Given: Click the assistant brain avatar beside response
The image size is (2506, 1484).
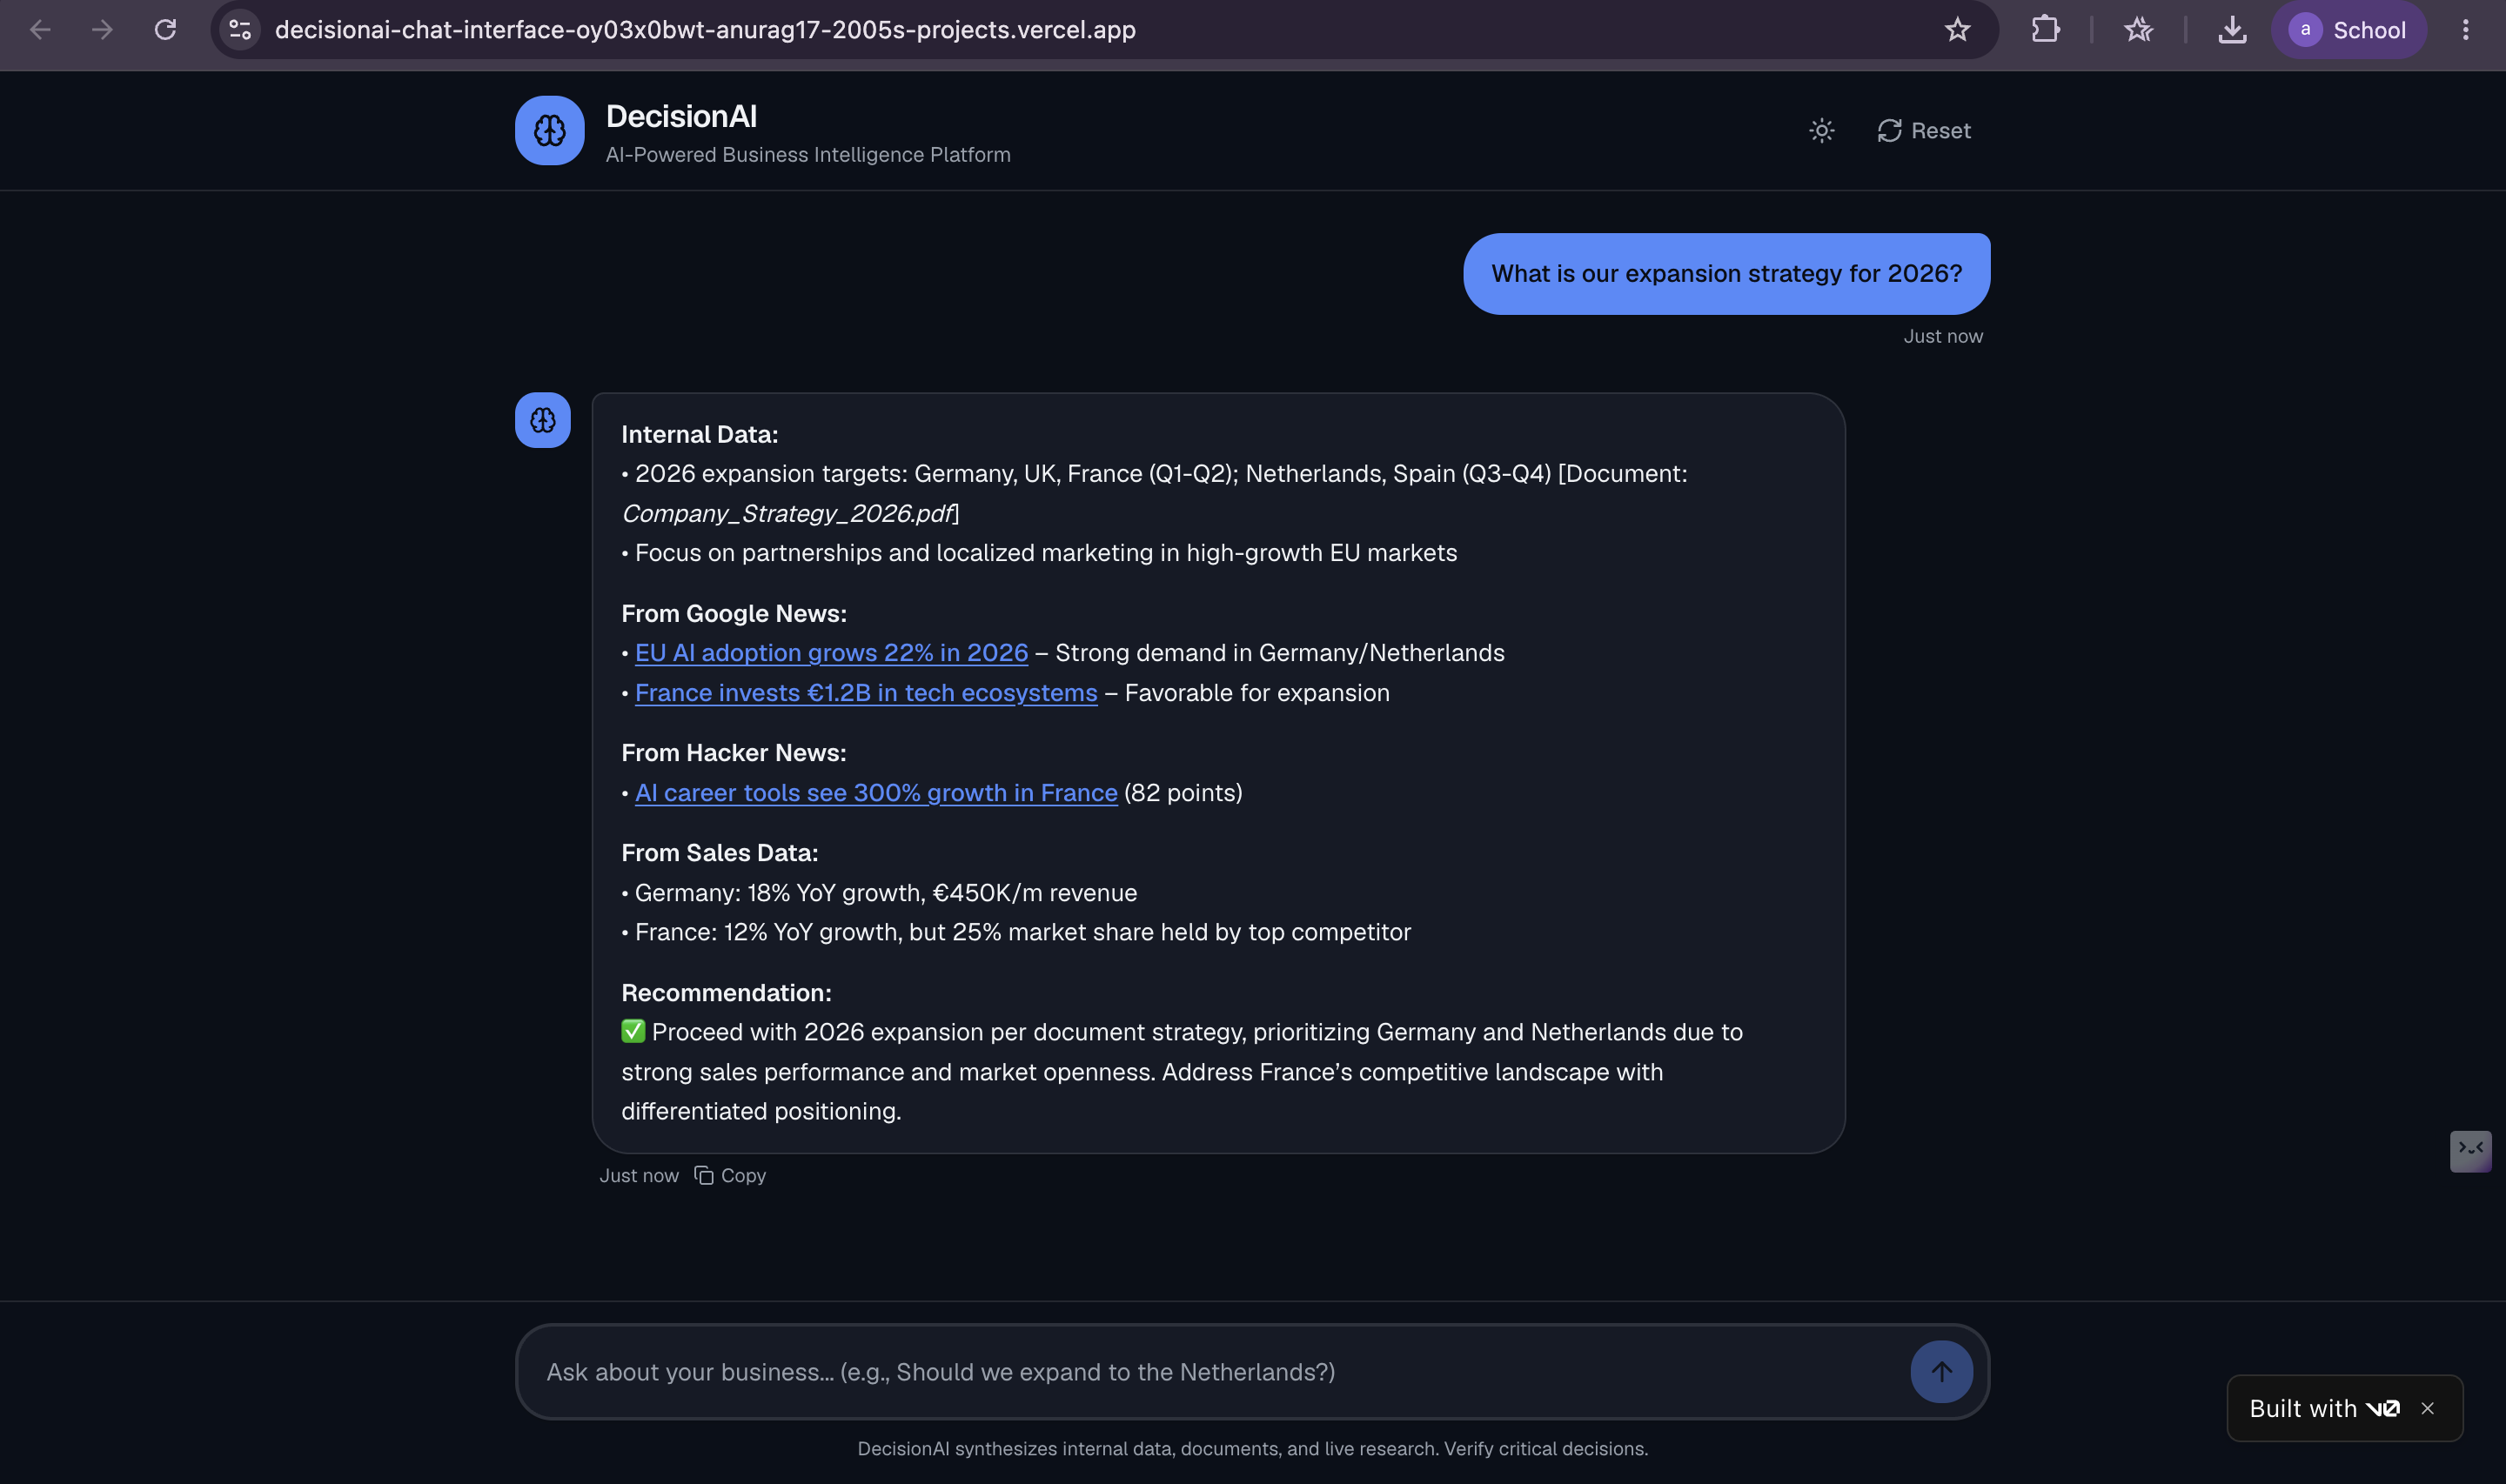Looking at the screenshot, I should click(x=542, y=420).
